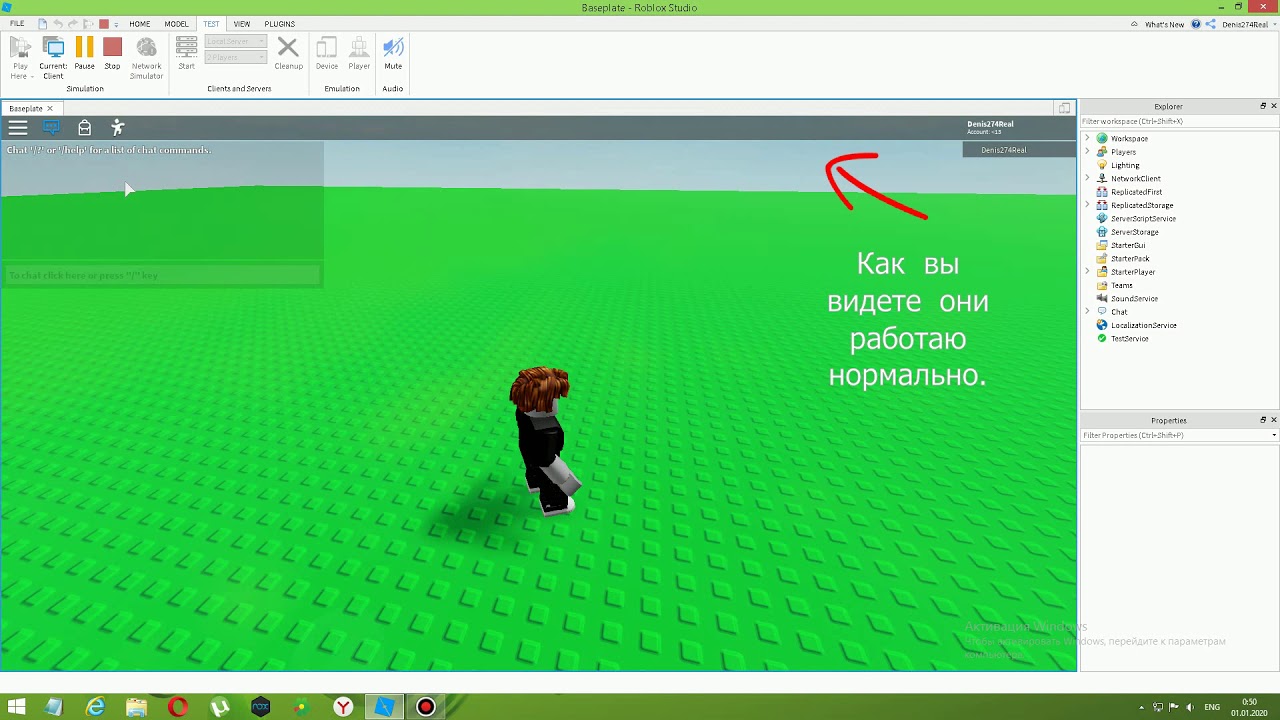Select Lighting in Explorer
Image resolution: width=1280 pixels, height=720 pixels.
1125,165
